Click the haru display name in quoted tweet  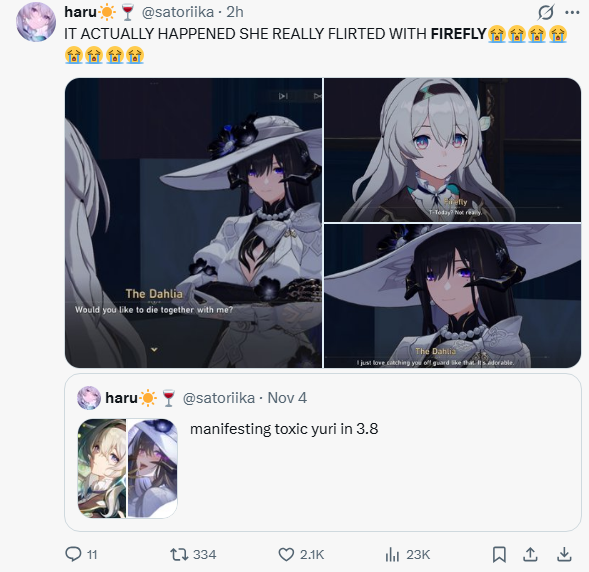click(121, 398)
